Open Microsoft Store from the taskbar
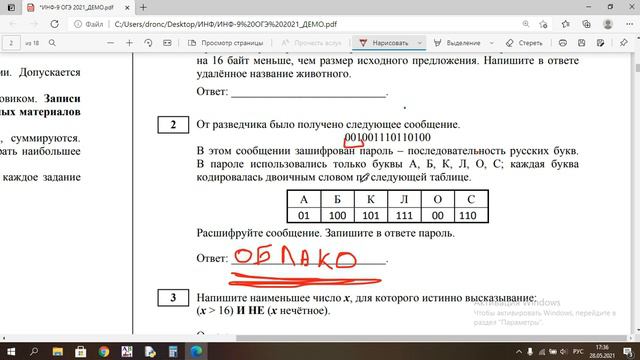Image resolution: width=640 pixels, height=360 pixels. coord(80,351)
